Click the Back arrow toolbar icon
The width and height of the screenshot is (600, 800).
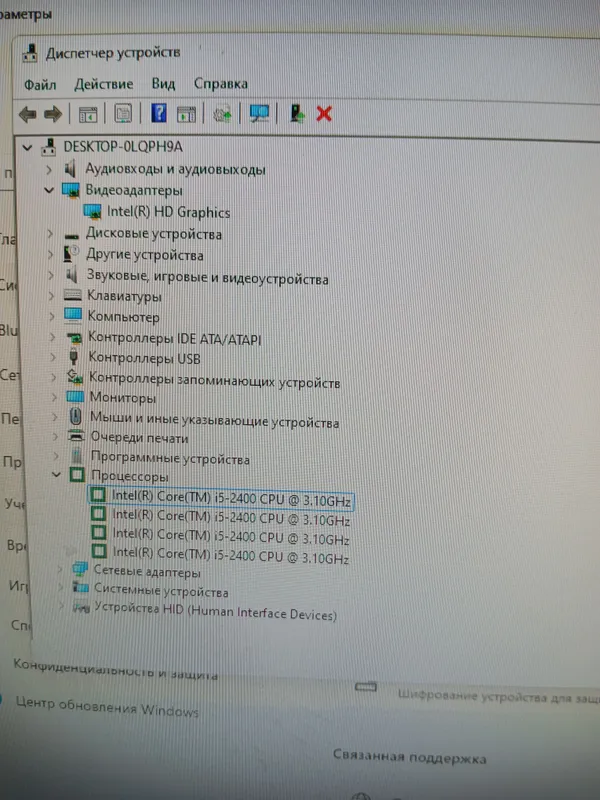pos(28,114)
